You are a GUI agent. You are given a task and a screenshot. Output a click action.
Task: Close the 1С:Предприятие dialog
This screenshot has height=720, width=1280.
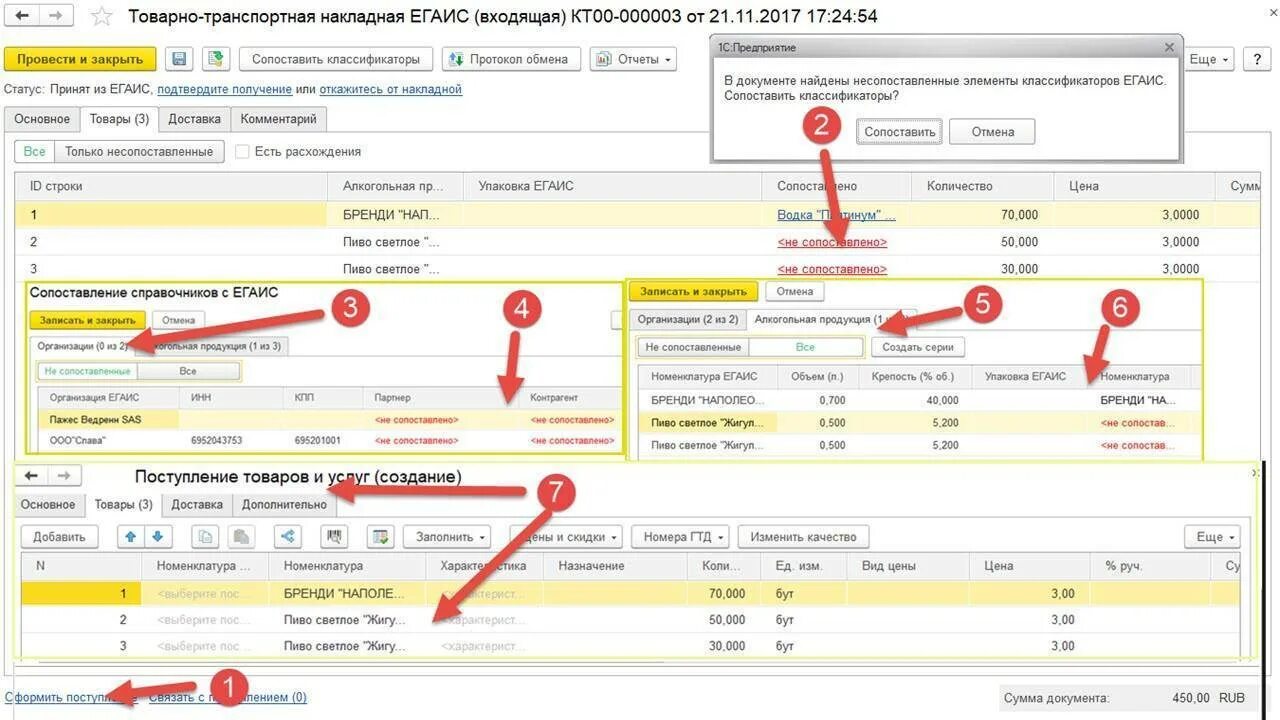[x=1169, y=47]
